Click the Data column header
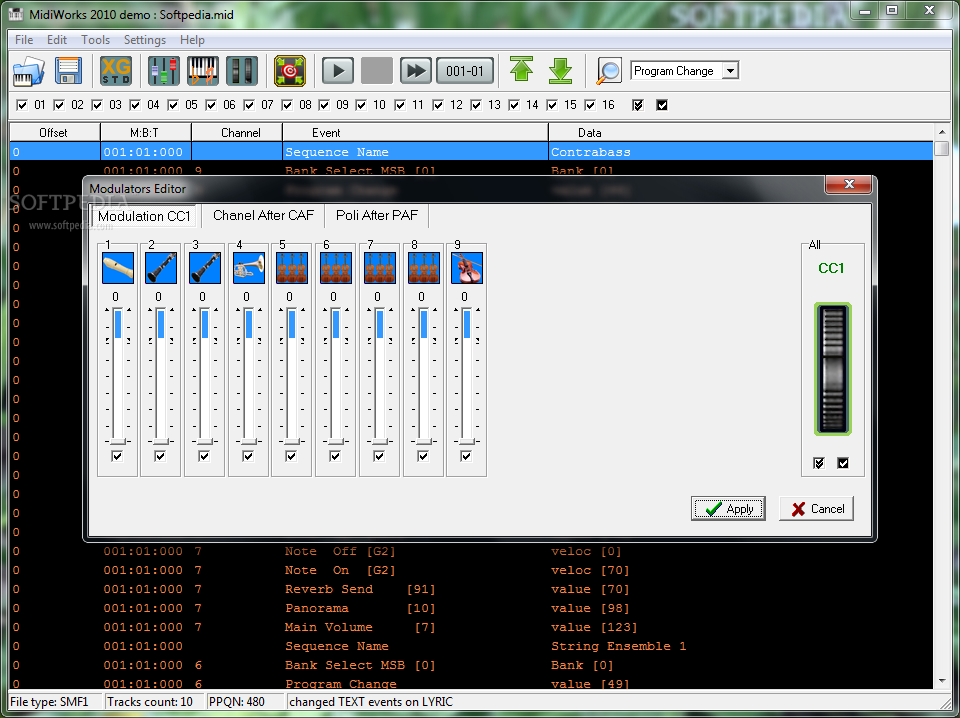This screenshot has height=718, width=960. [741, 133]
